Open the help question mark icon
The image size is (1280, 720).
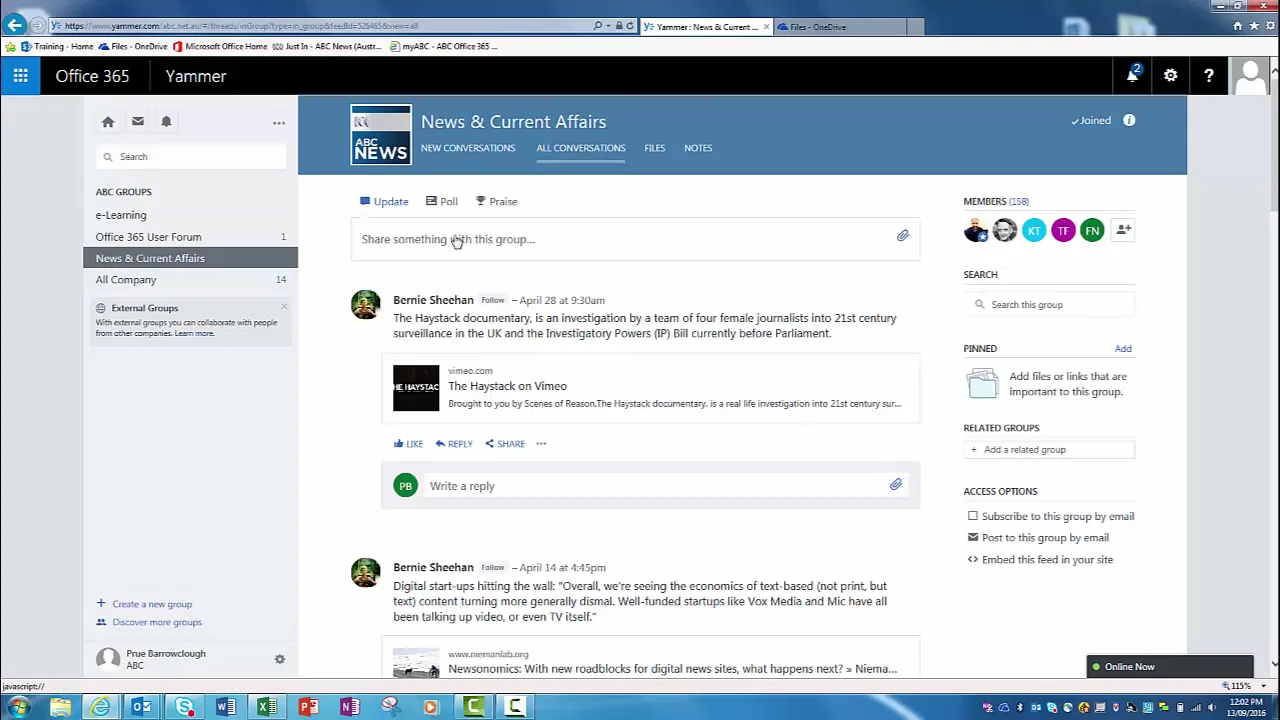pos(1208,76)
